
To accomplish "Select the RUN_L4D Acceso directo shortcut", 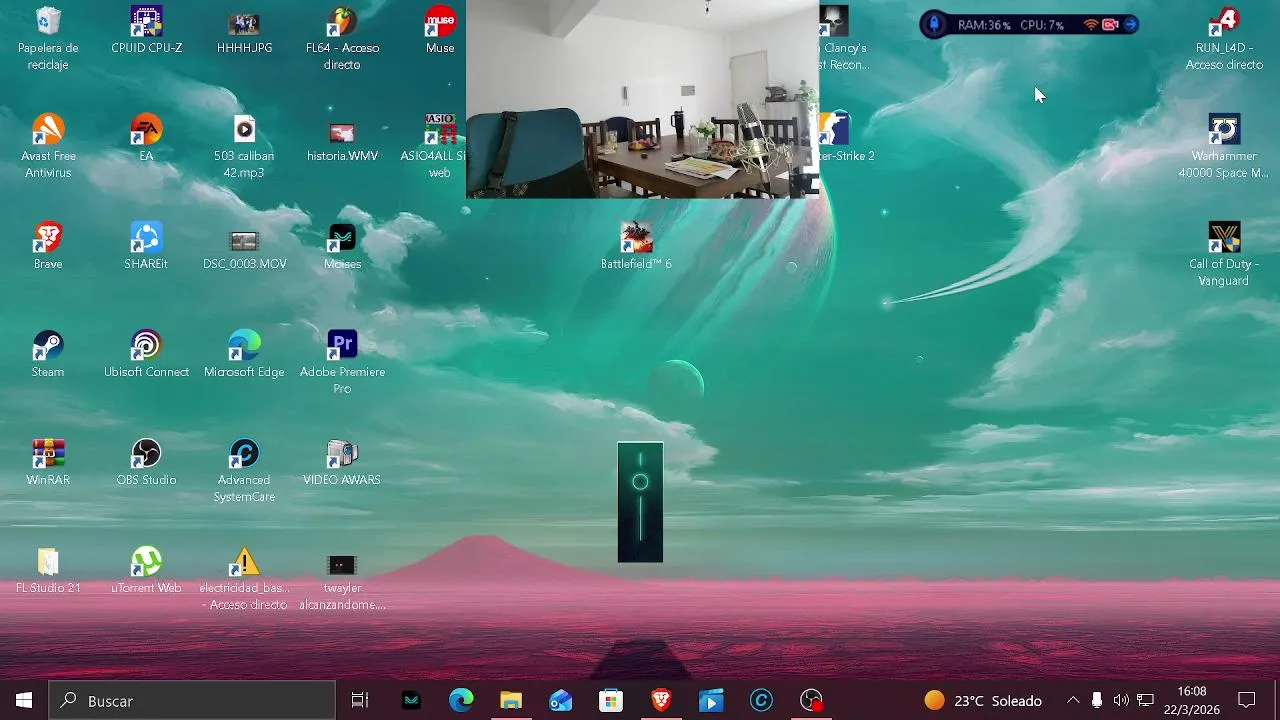I will coord(1224,37).
